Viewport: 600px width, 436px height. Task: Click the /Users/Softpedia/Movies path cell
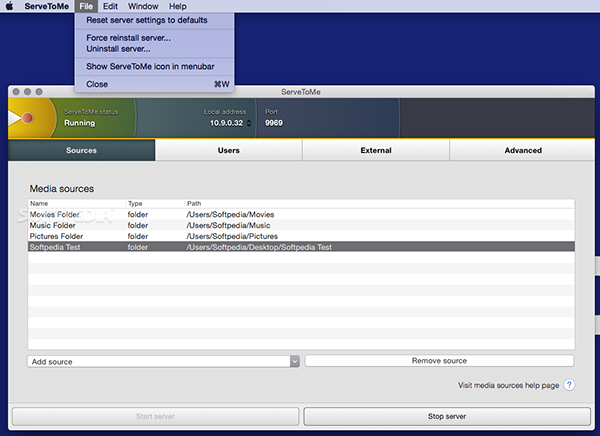click(230, 214)
